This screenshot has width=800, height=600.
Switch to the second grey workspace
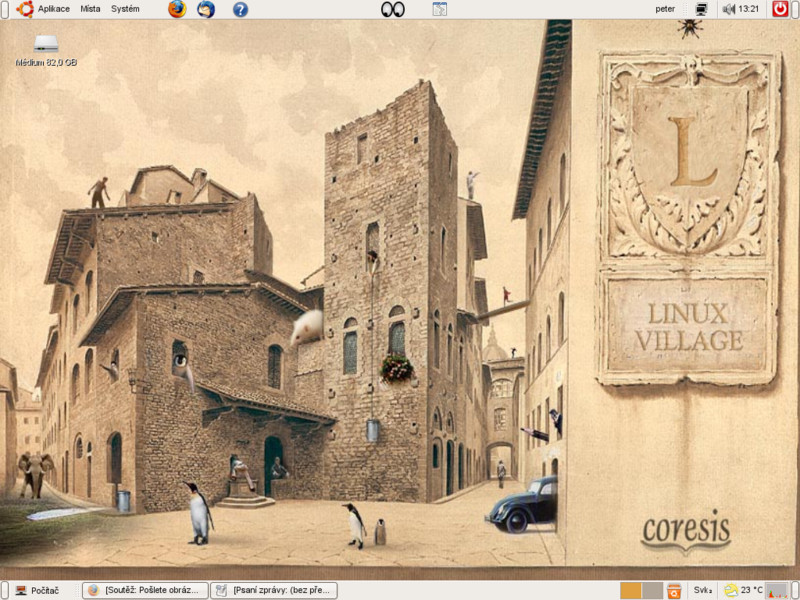(653, 591)
